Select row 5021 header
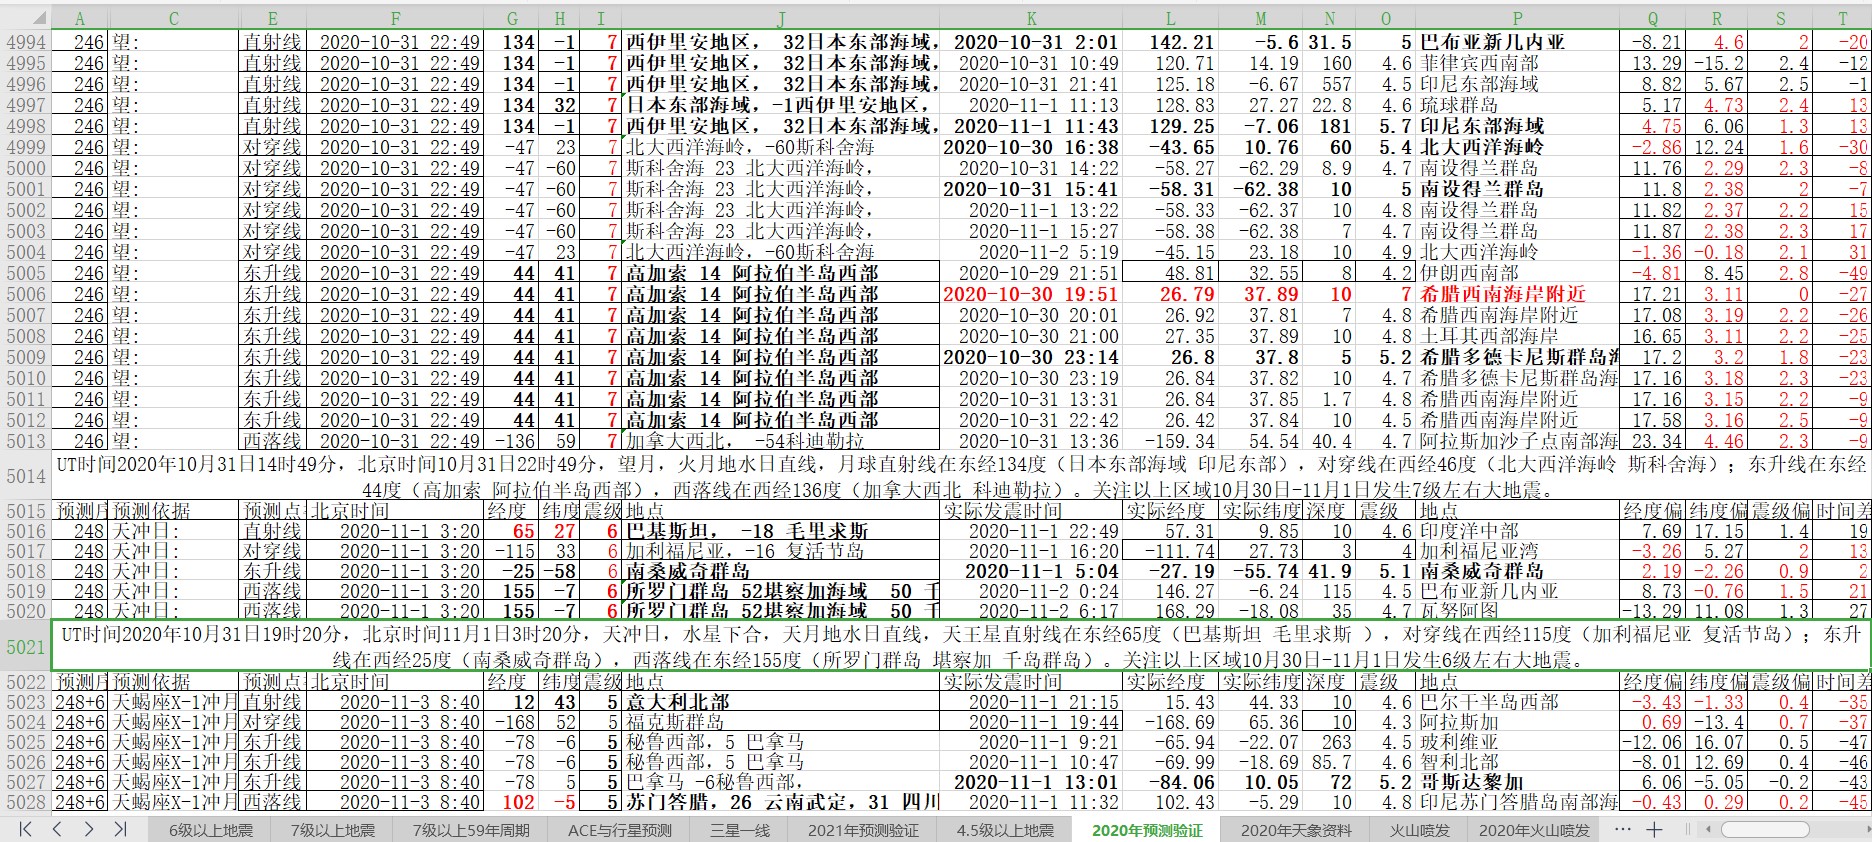The image size is (1872, 842). (25, 647)
